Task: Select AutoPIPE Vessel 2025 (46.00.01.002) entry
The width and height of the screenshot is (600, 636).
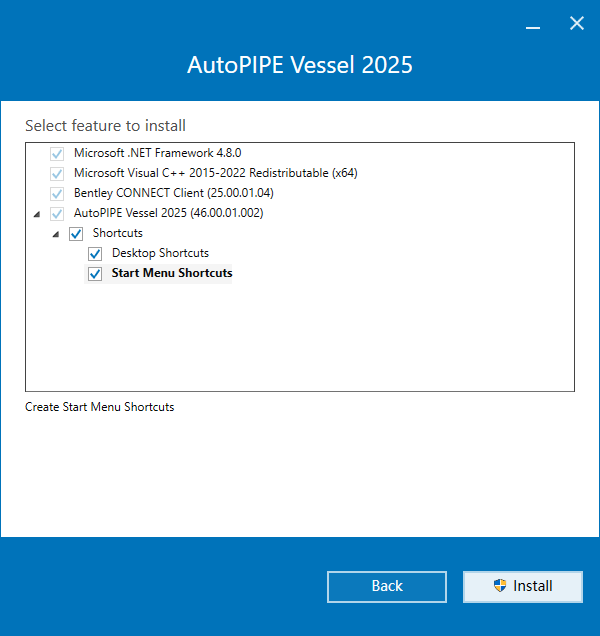Action: [168, 213]
